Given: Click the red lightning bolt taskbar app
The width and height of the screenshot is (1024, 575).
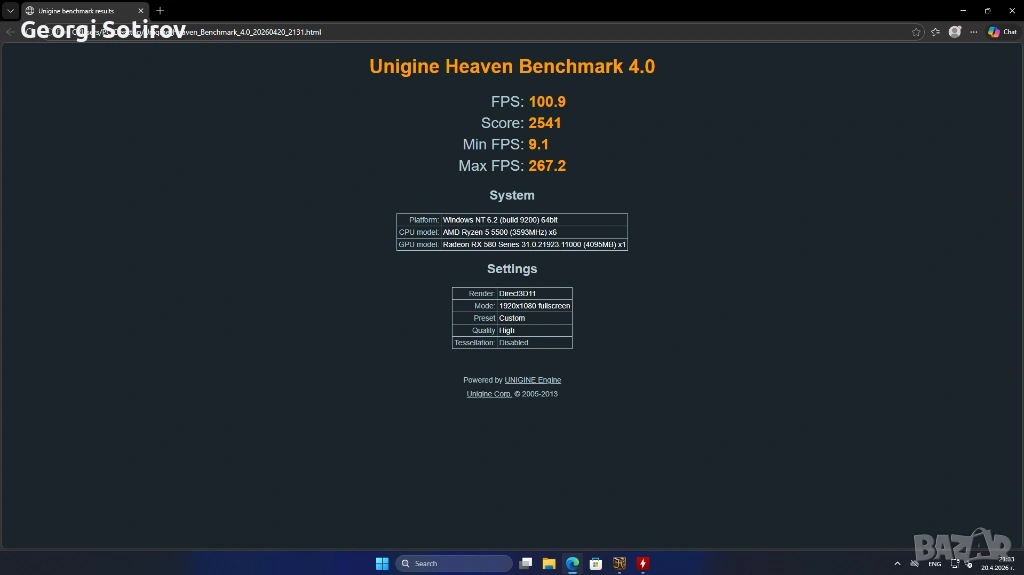Looking at the screenshot, I should coord(642,563).
